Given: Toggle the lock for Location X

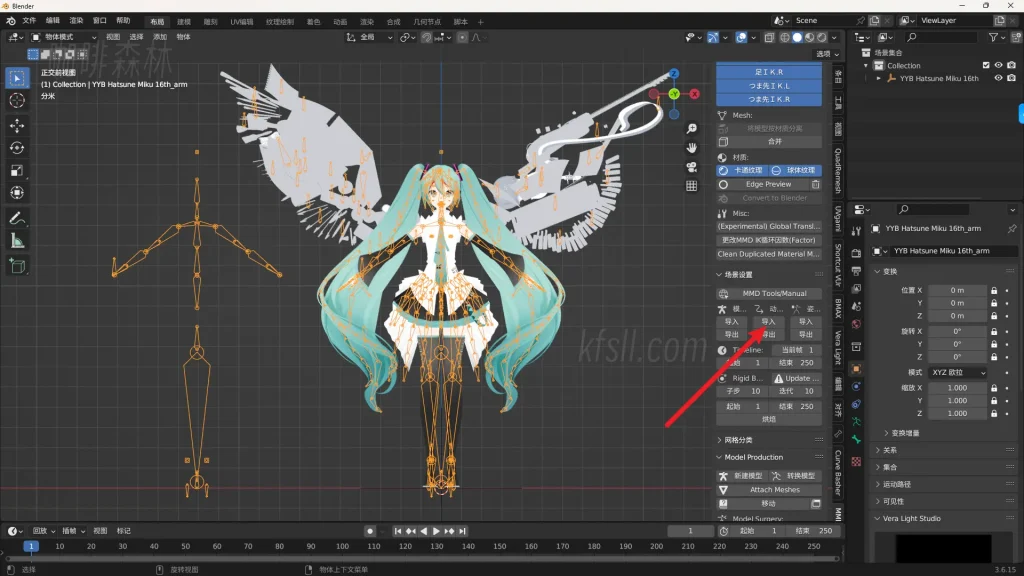Looking at the screenshot, I should coord(993,290).
